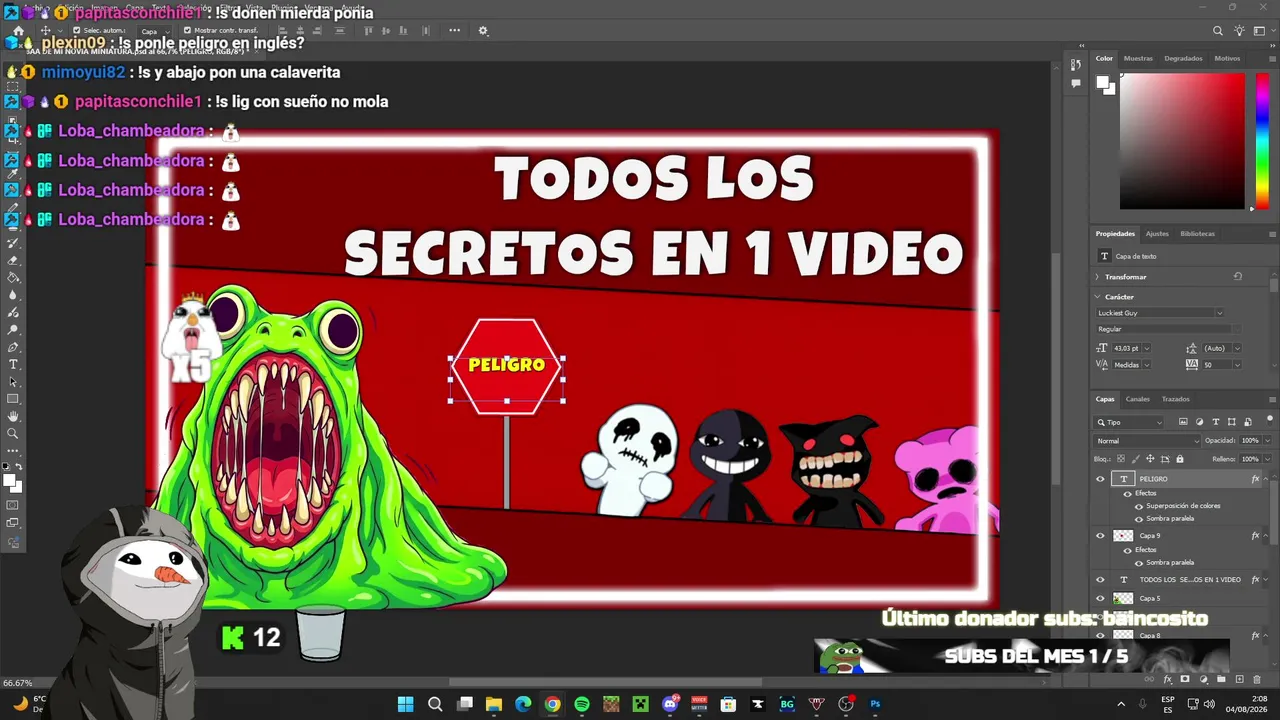
Task: Hide the Superposición de colores effect
Action: (1139, 506)
